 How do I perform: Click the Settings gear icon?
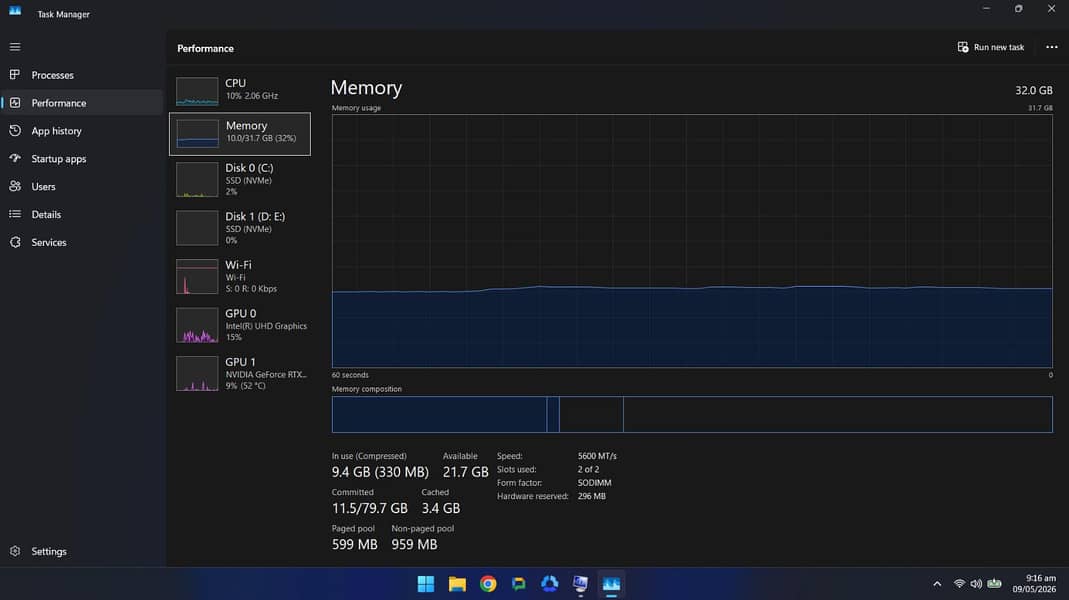pyautogui.click(x=15, y=551)
